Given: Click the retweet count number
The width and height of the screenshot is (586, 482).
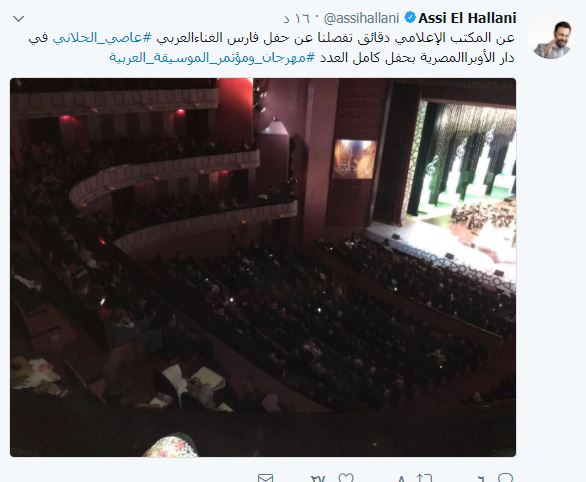Looking at the screenshot, I should 402,479.
